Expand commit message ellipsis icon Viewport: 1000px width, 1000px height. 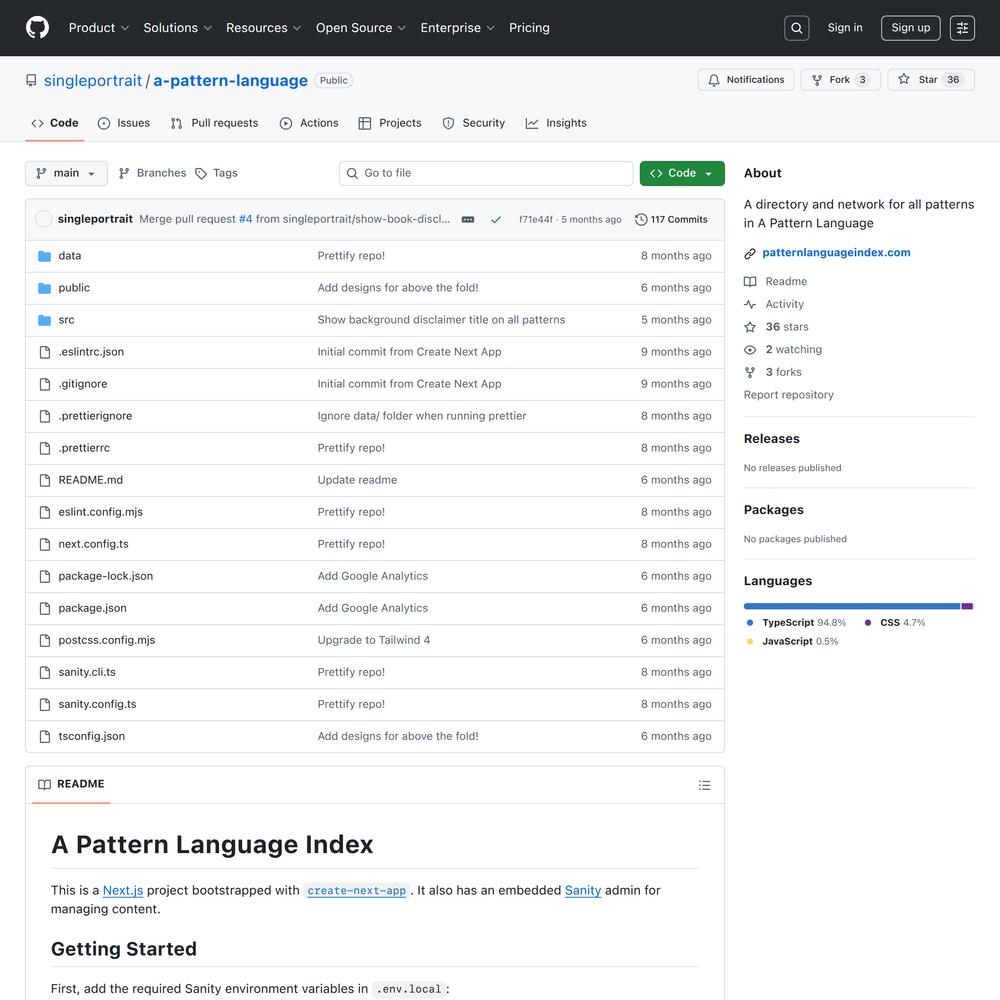468,220
